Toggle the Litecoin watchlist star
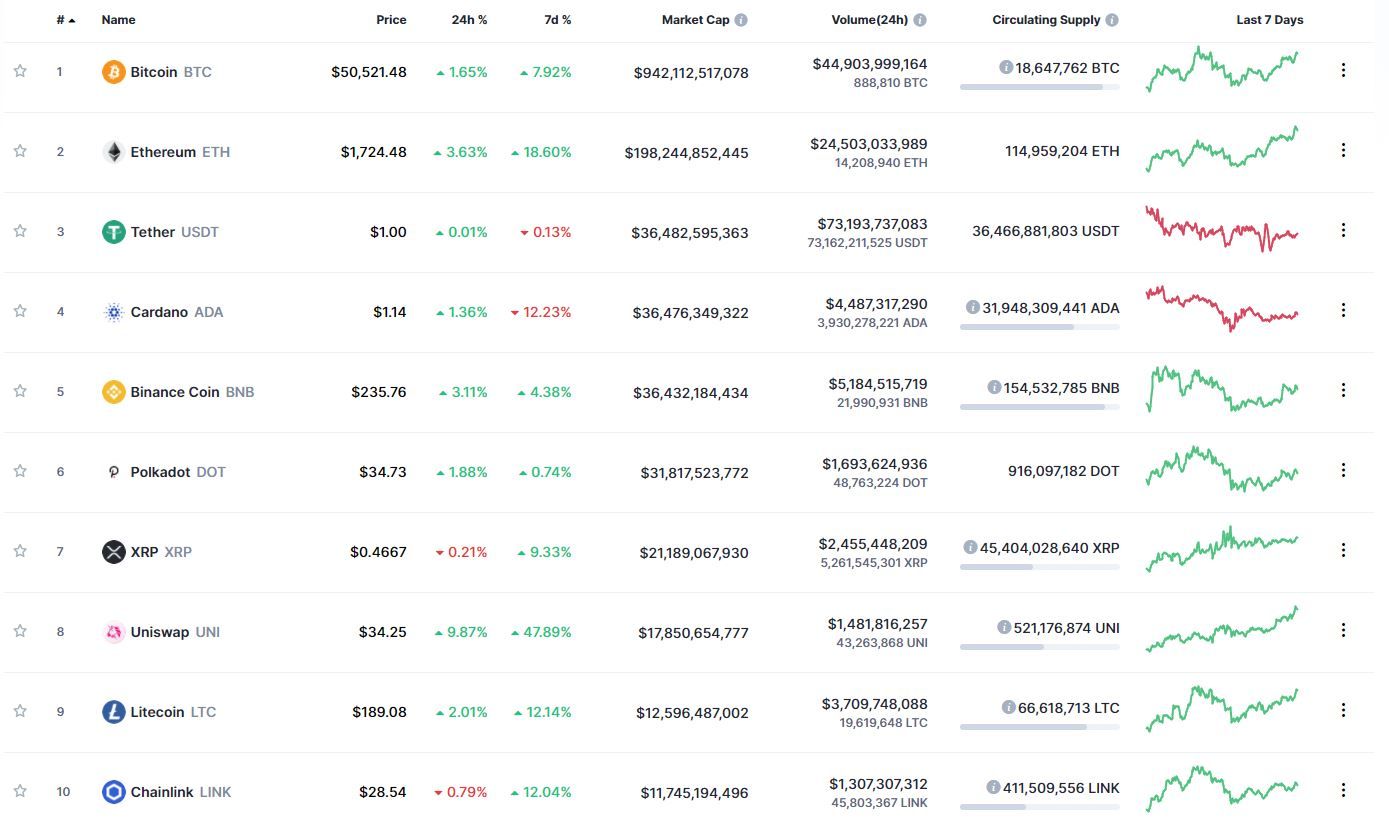 tap(20, 711)
